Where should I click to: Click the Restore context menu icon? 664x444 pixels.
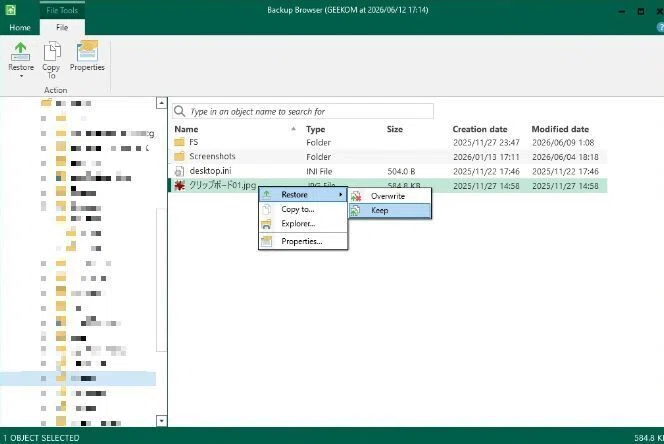coord(266,195)
